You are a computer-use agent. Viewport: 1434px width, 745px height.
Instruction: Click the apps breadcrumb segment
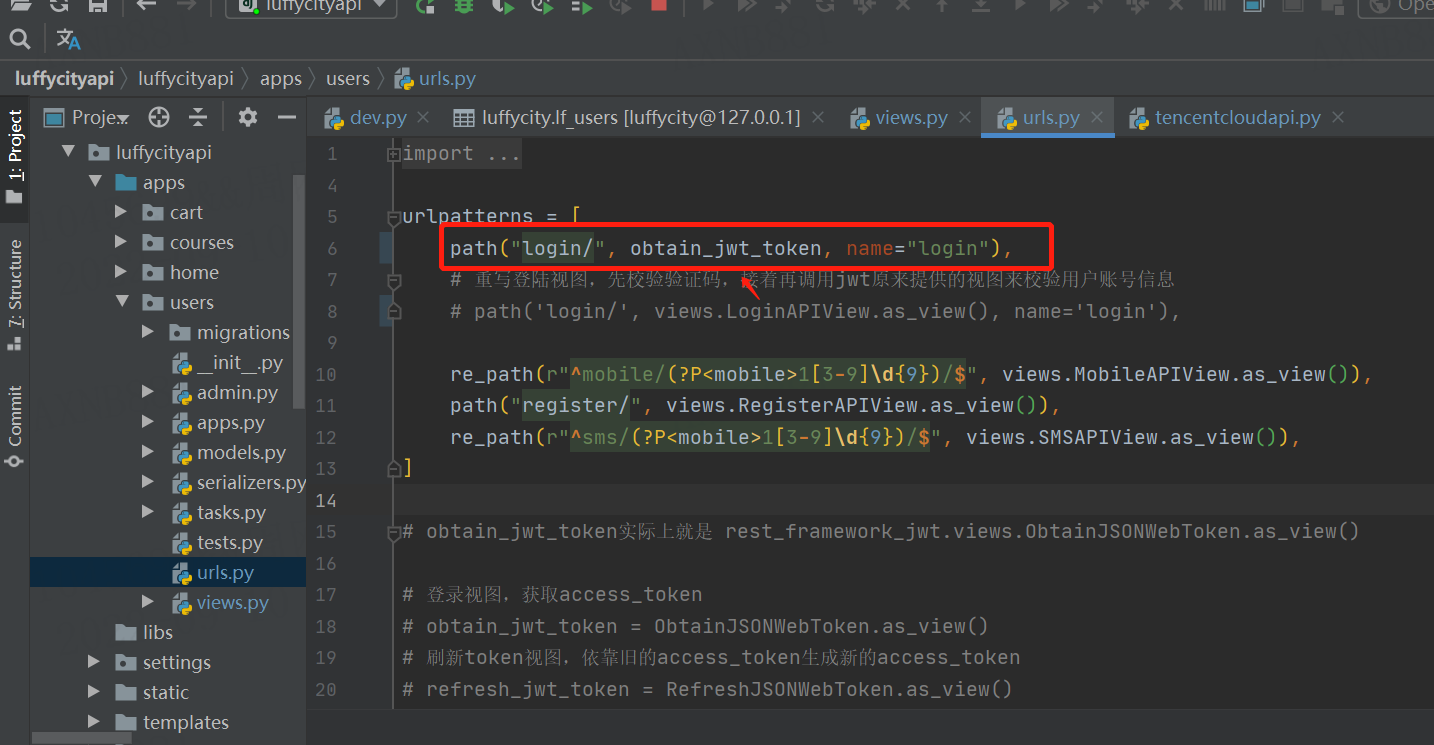click(280, 78)
